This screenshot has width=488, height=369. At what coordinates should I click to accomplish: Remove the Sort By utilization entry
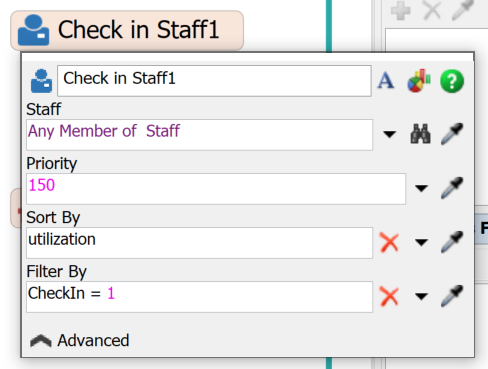click(x=389, y=242)
